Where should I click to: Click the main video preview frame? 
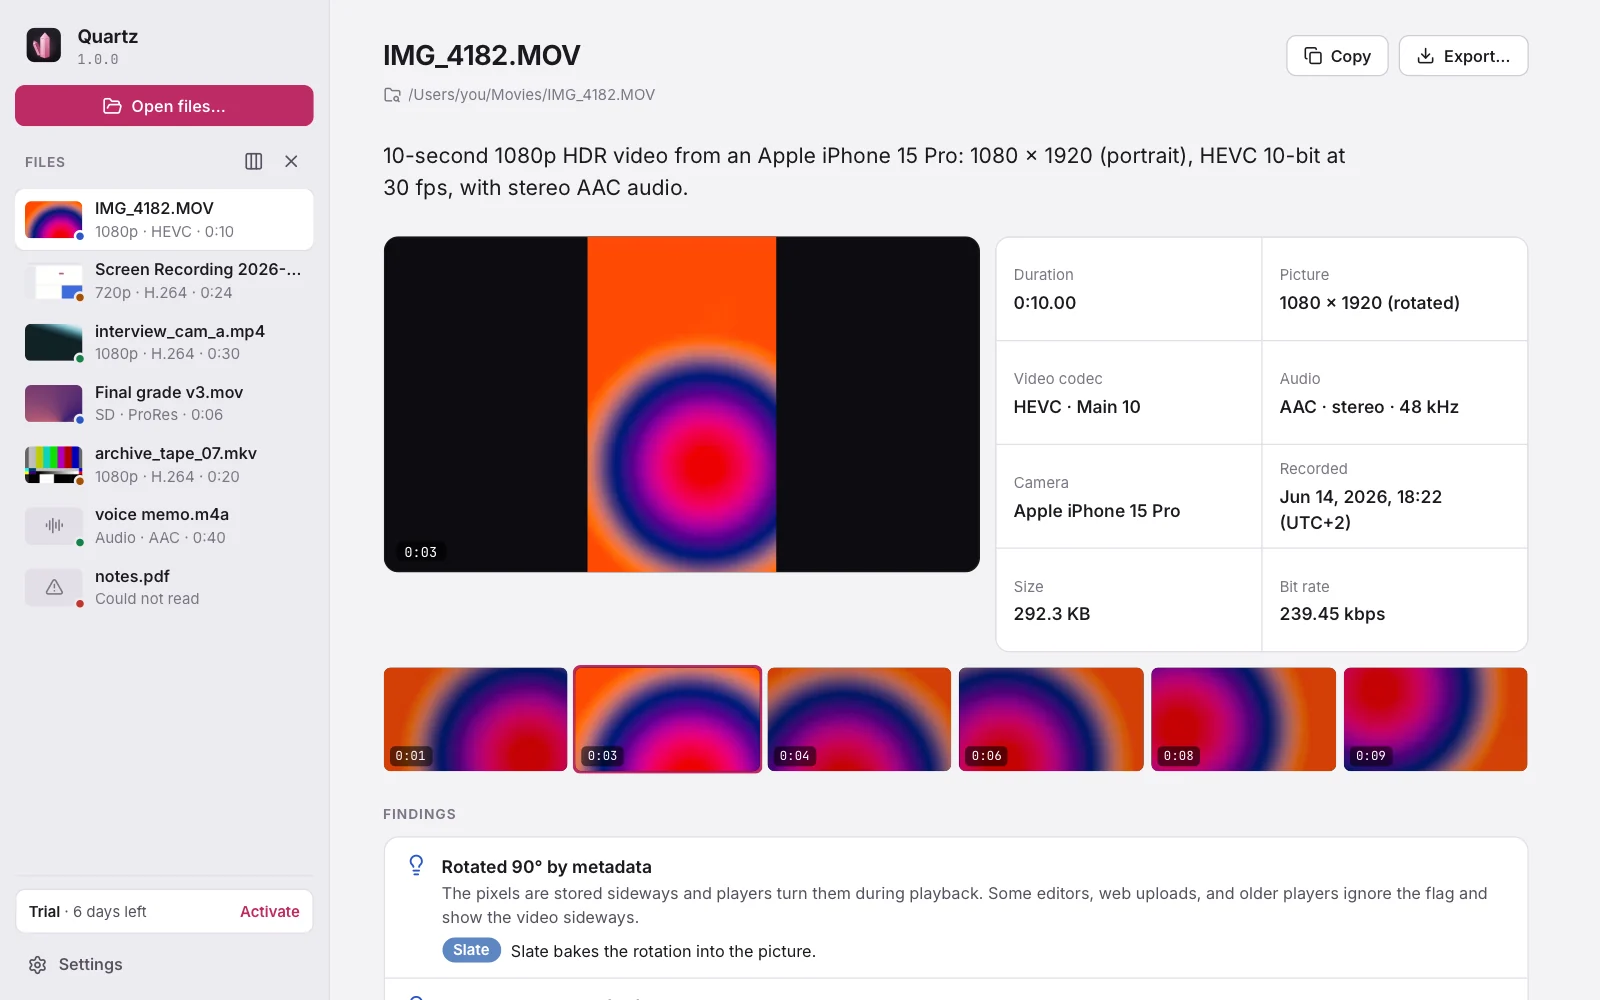[682, 404]
